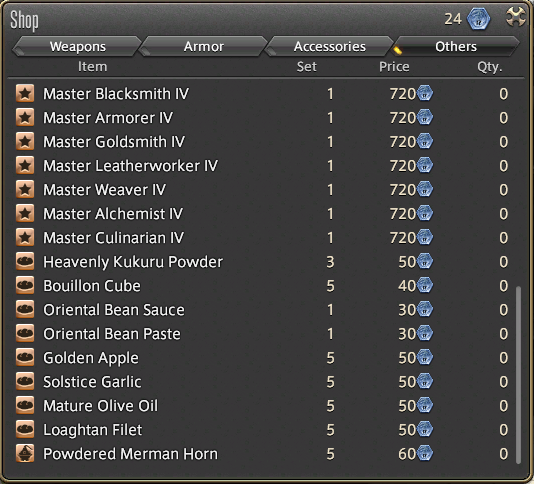Select the Master Armorer IV item name

coord(108,118)
